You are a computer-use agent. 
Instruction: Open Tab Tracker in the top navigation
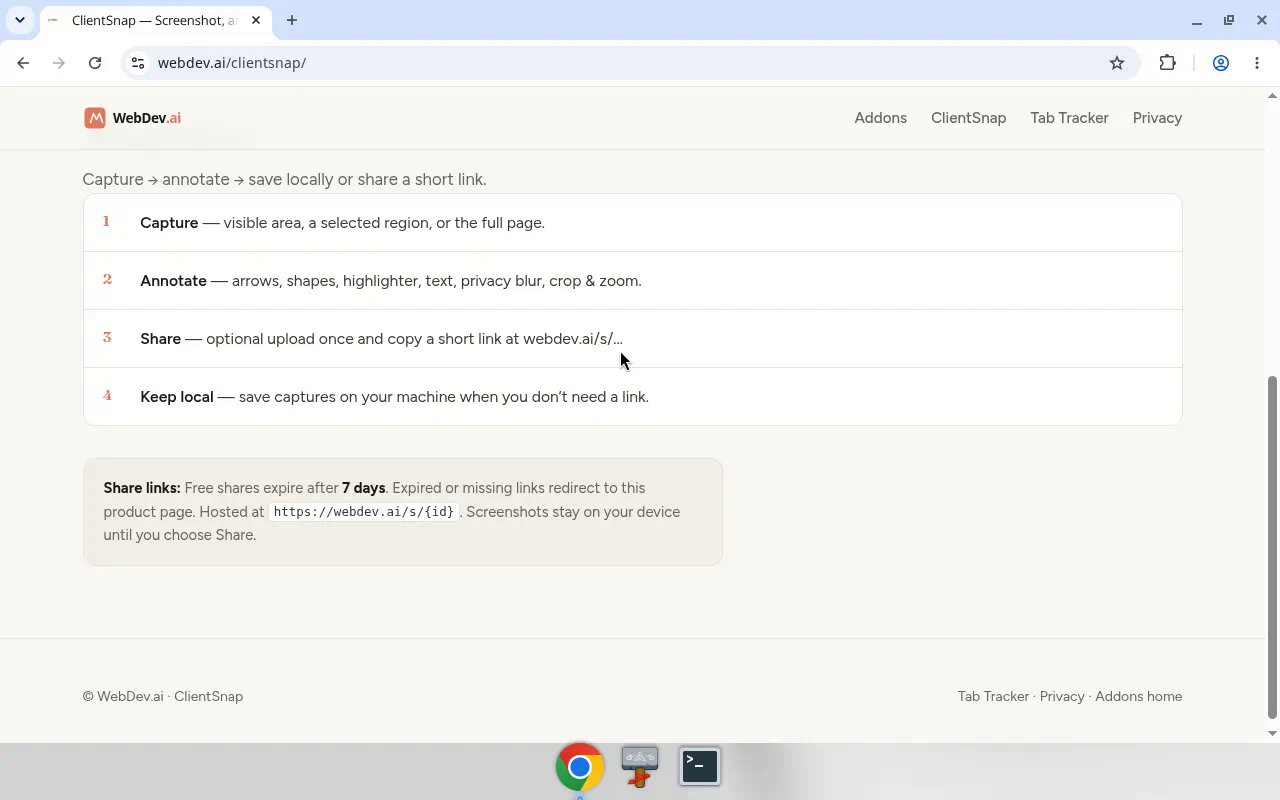1069,118
